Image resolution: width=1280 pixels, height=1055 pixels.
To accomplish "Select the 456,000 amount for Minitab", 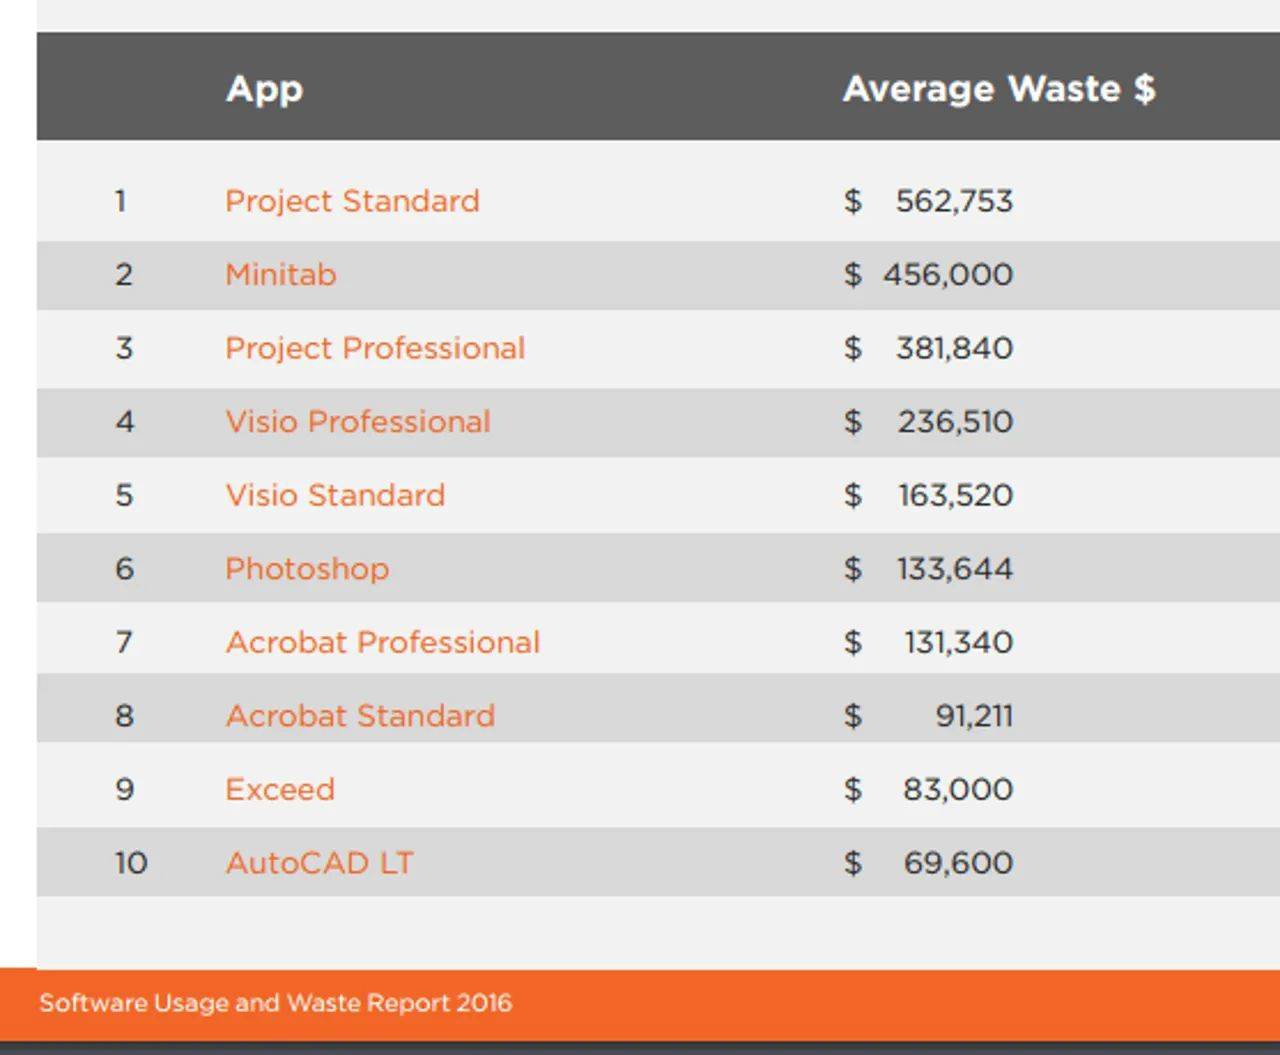I will click(948, 274).
